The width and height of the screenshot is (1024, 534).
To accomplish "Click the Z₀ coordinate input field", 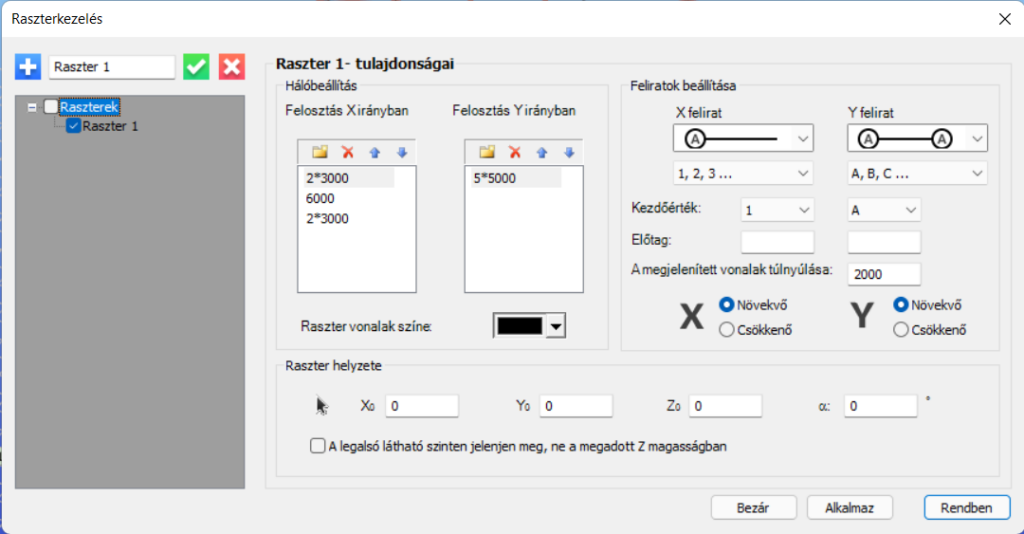I will (x=725, y=406).
